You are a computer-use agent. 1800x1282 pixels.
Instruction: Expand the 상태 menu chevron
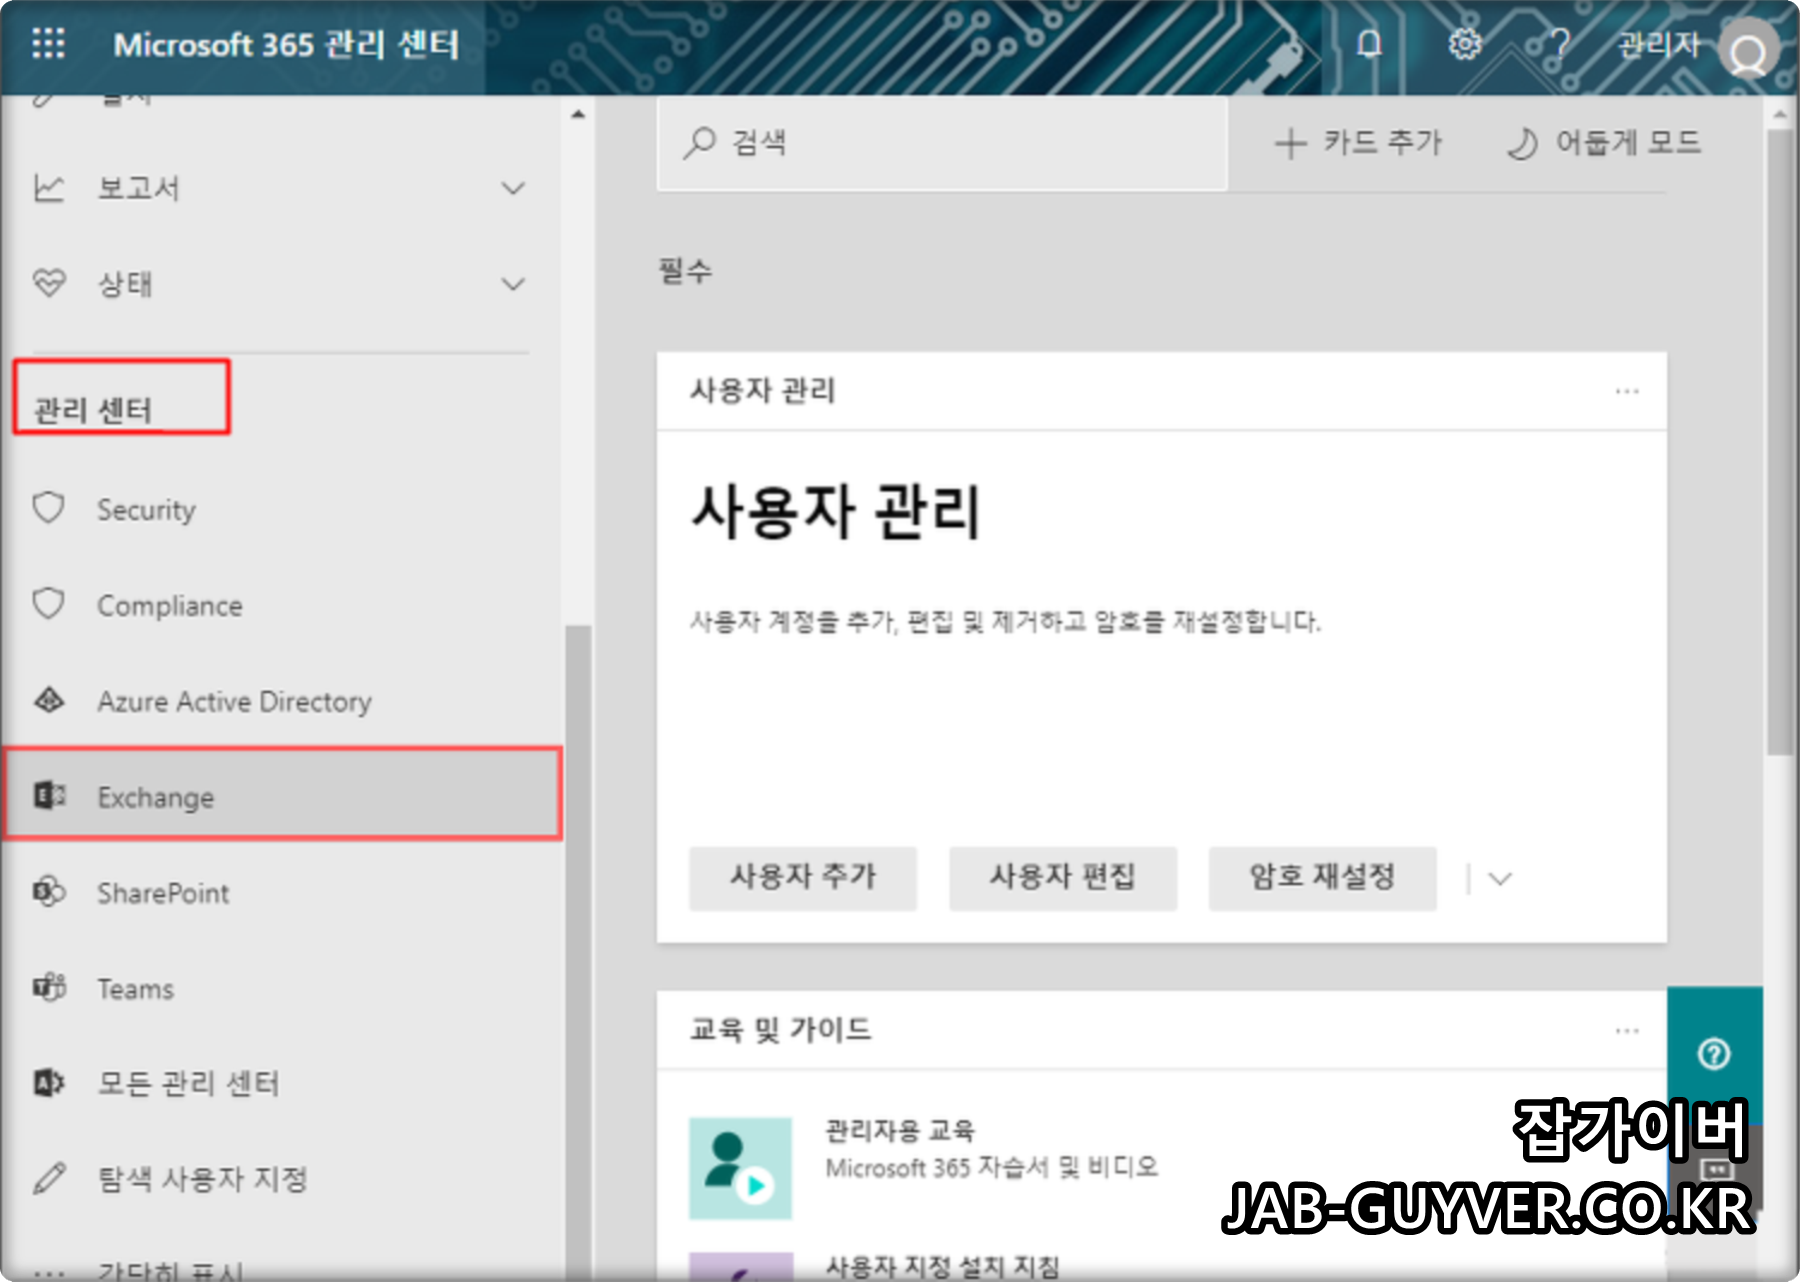[513, 284]
